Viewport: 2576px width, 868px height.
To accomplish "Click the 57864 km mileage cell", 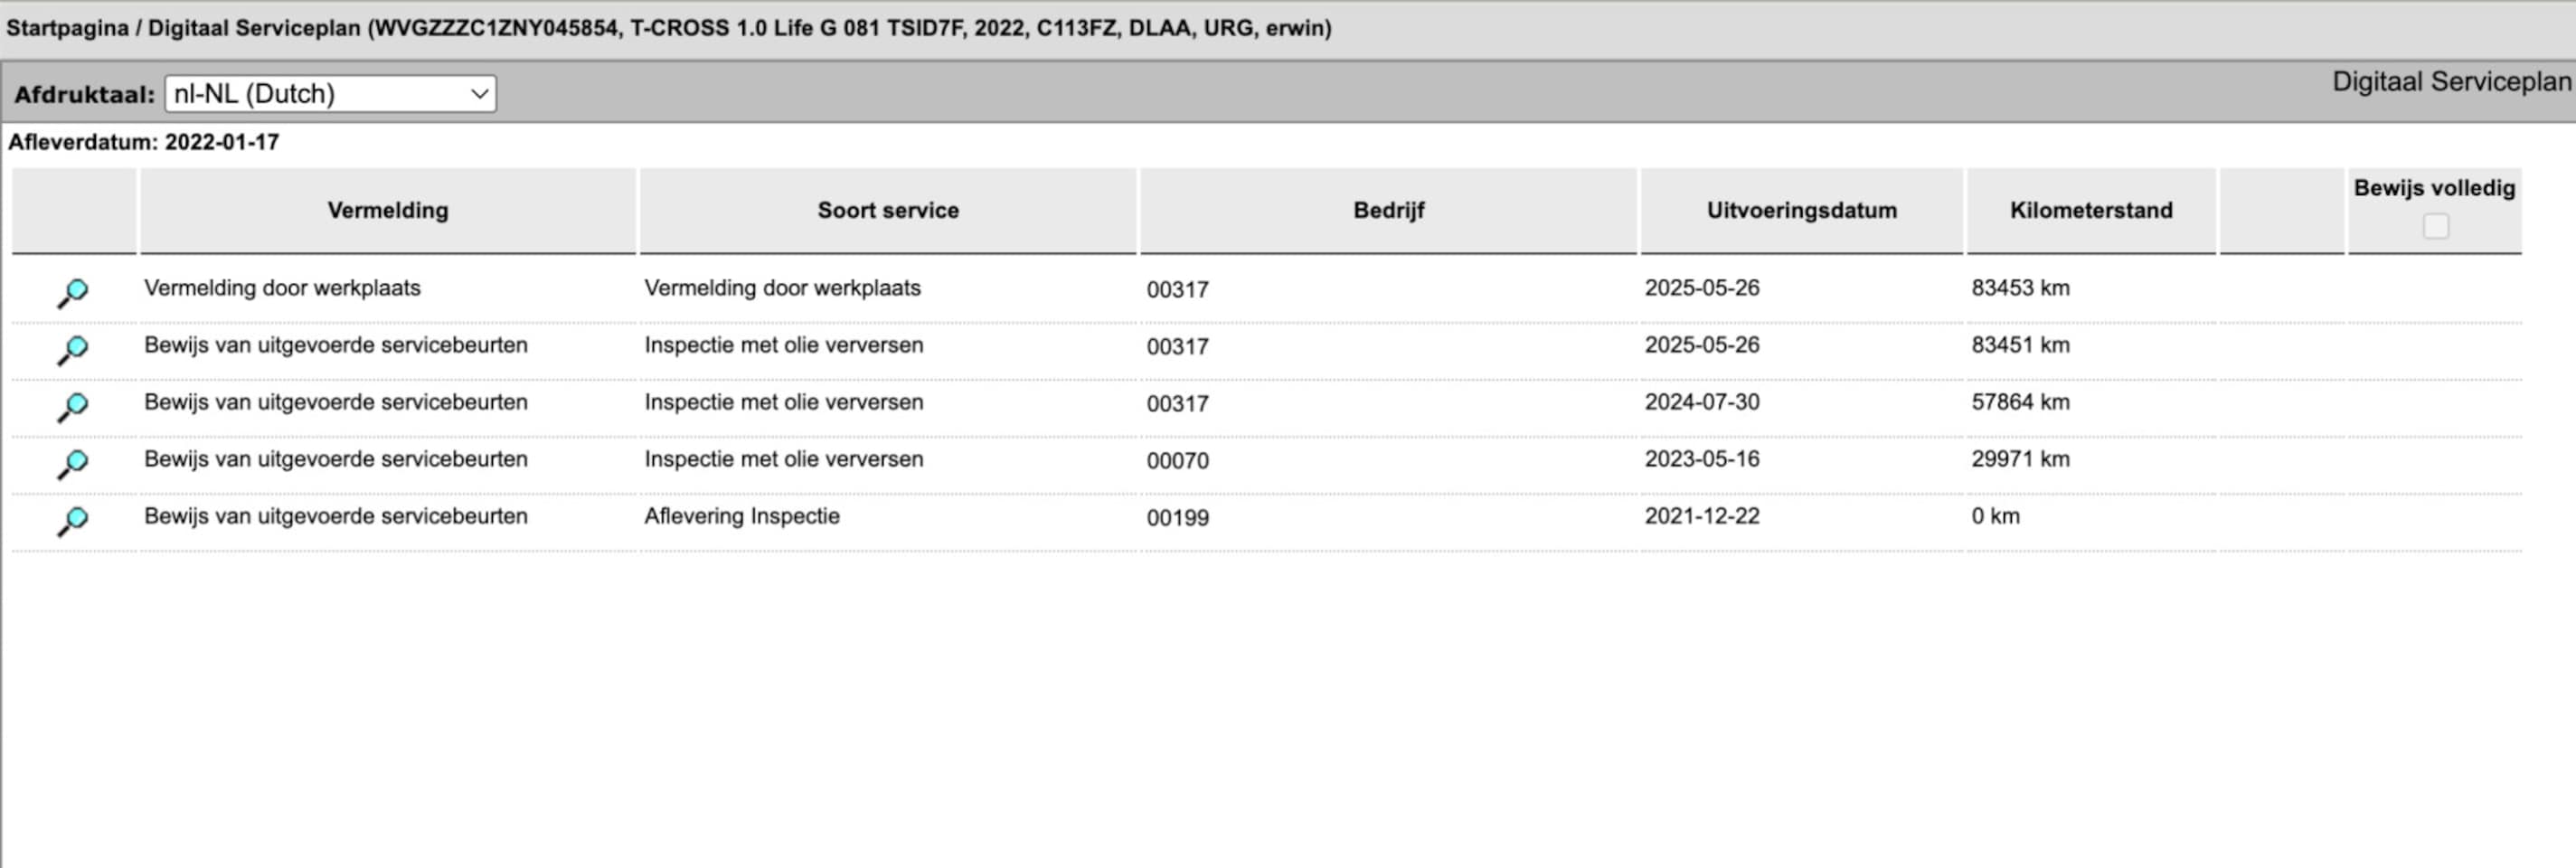I will (x=2020, y=402).
